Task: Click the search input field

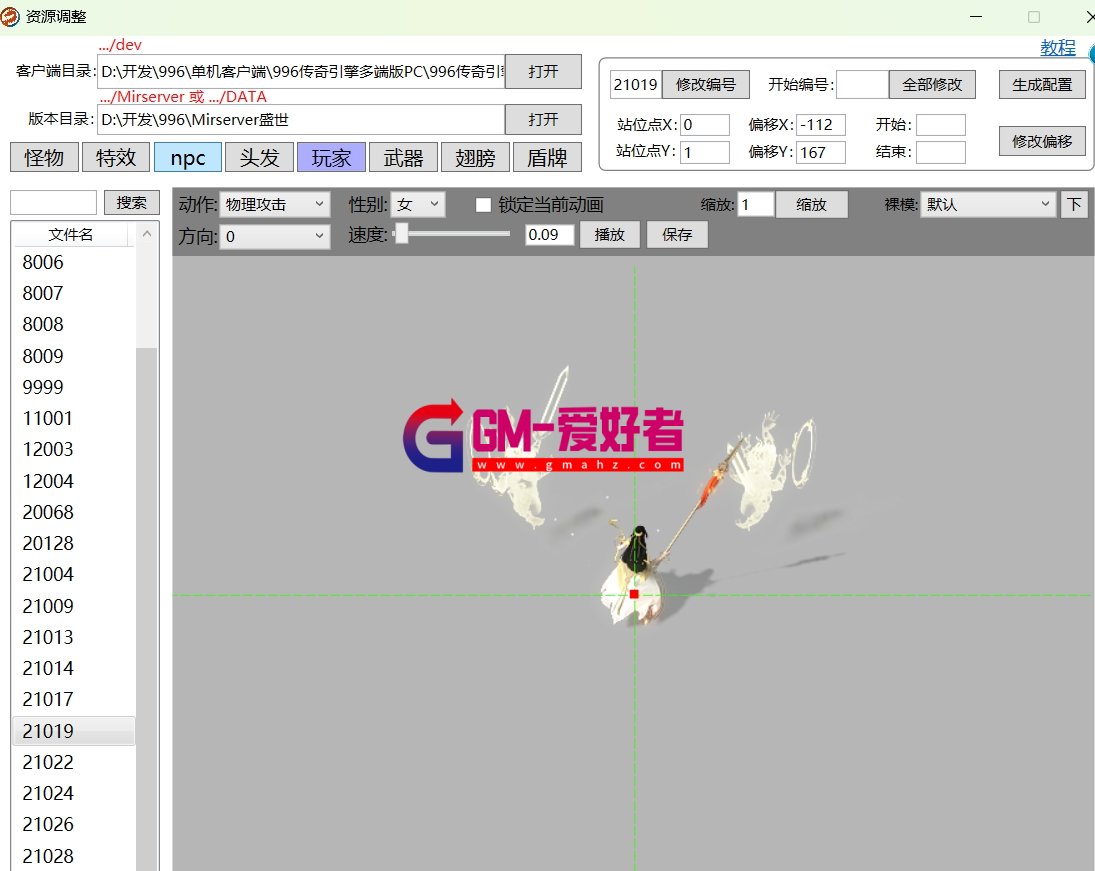Action: (x=53, y=203)
